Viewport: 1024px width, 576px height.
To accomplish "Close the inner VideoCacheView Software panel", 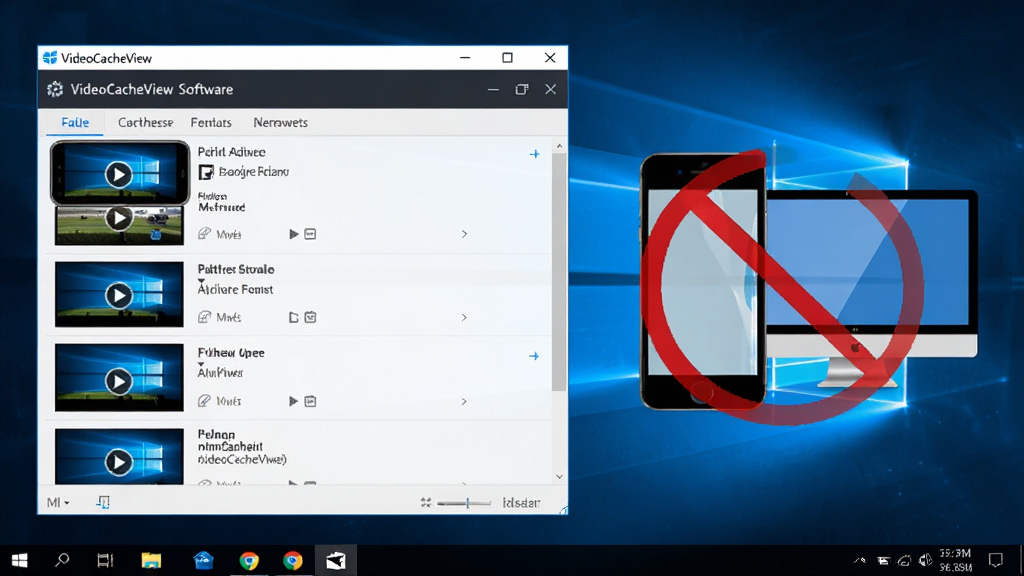I will 551,89.
